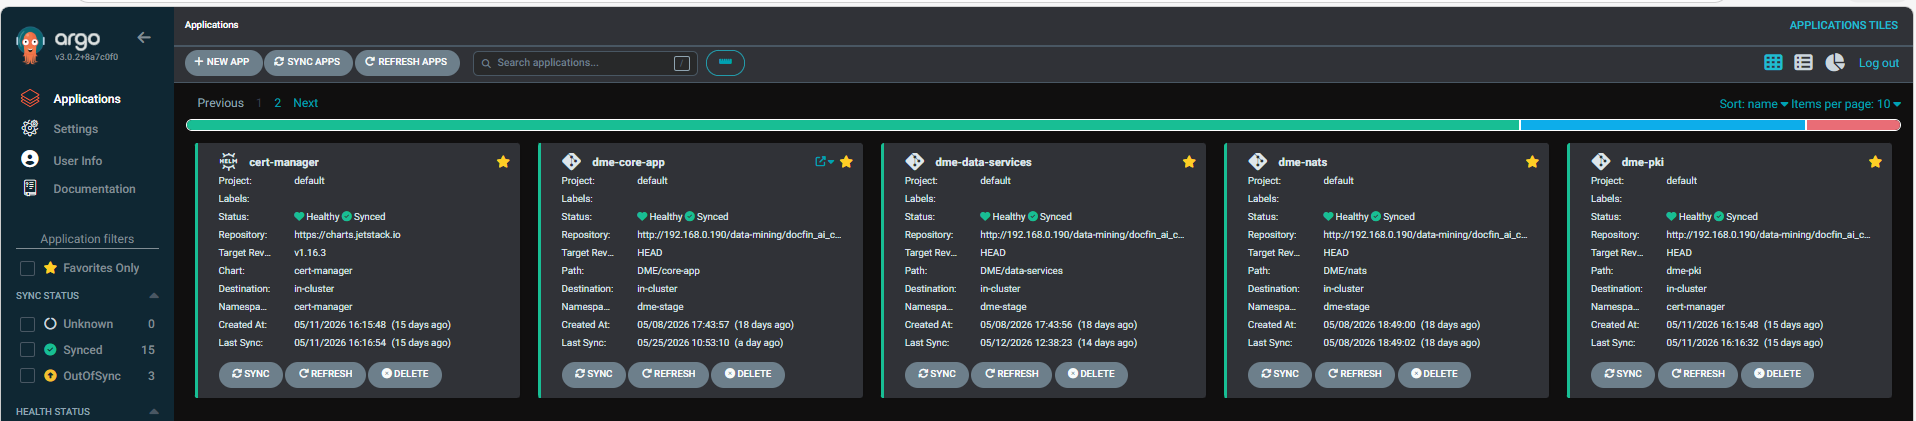Click blue segment of status bar
This screenshot has height=421, width=1916.
[1662, 125]
